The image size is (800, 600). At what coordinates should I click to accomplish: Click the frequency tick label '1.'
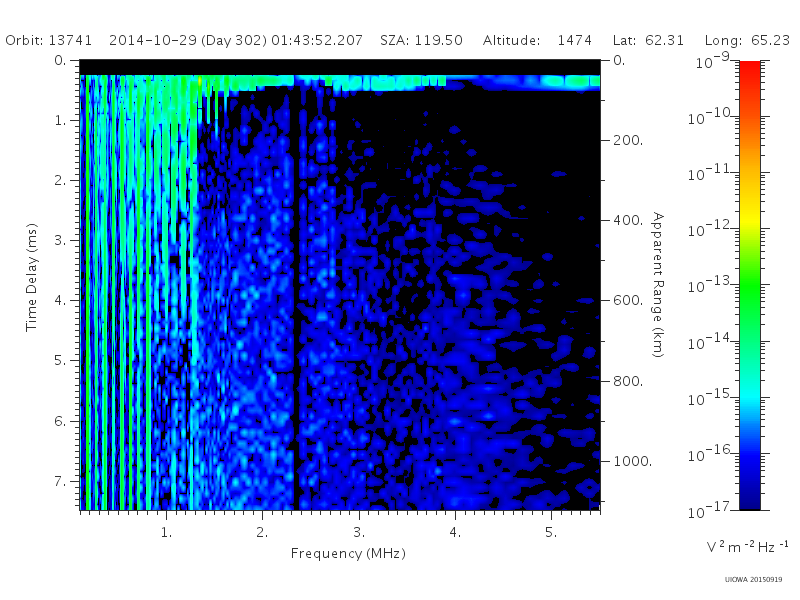[x=166, y=532]
